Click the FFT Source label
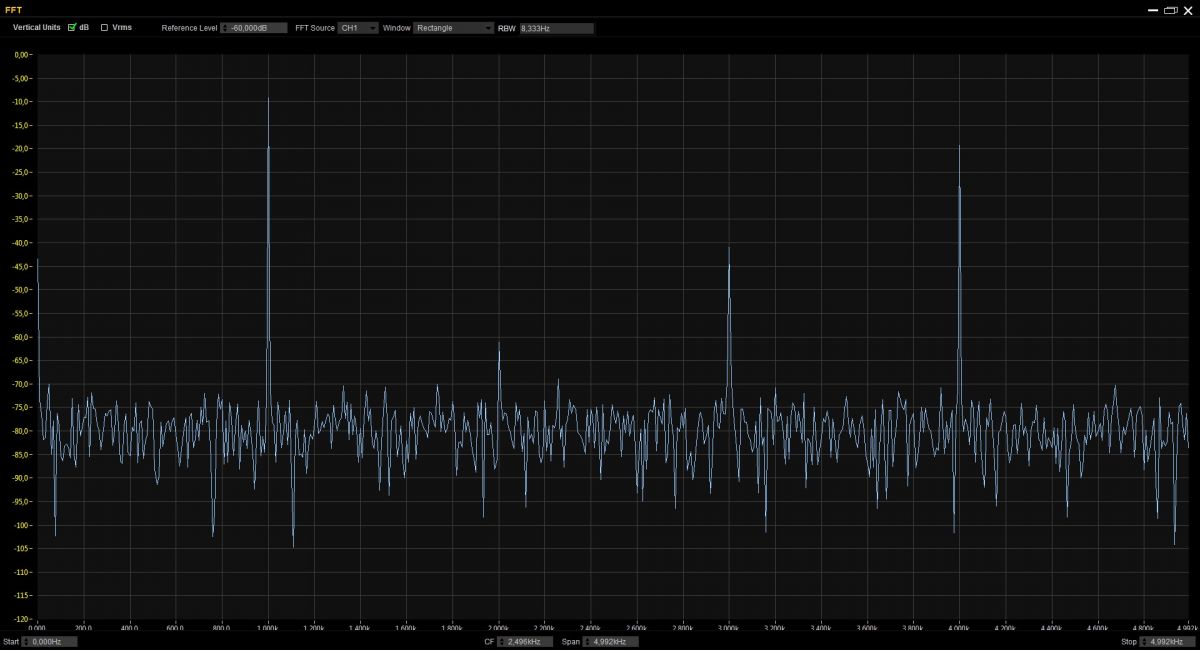 click(315, 28)
